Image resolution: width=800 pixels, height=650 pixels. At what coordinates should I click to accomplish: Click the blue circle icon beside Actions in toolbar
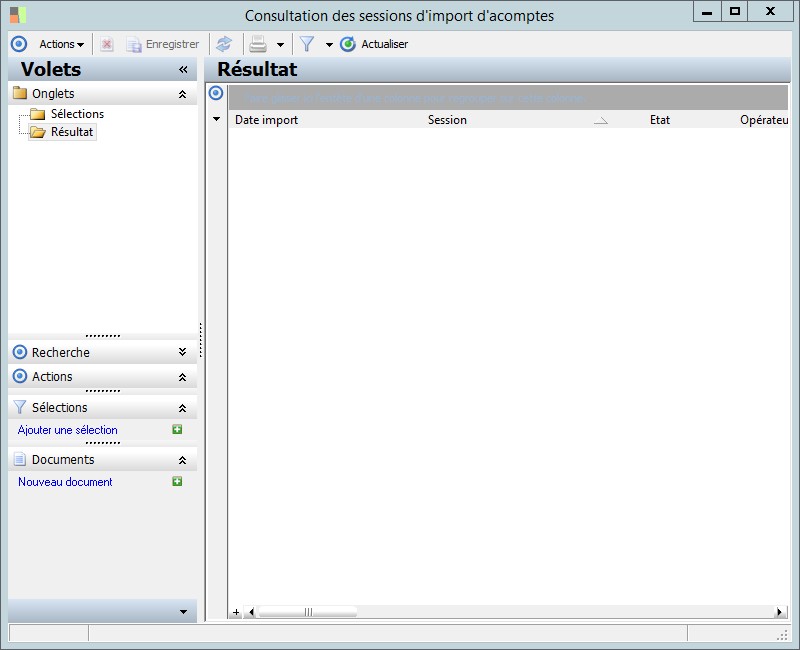tap(19, 44)
